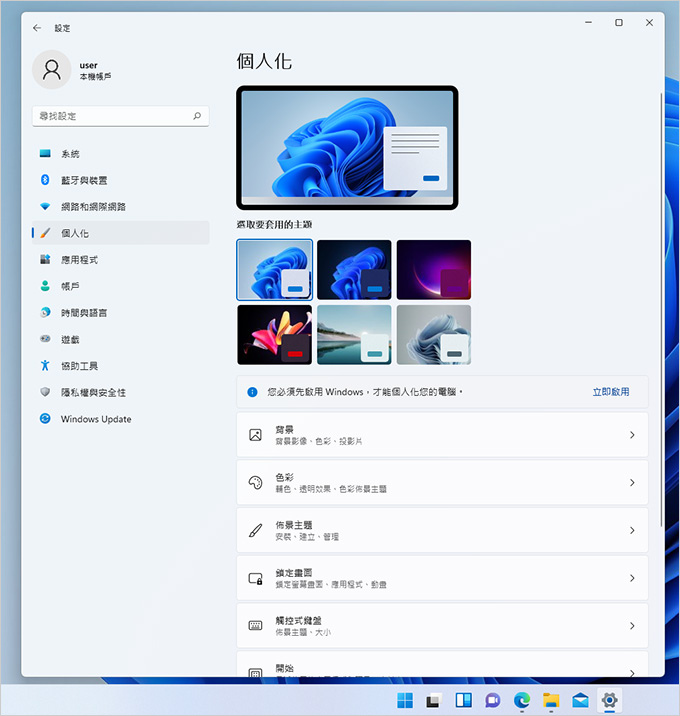Click the back arrow in Settings header
This screenshot has width=680, height=716.
[x=37, y=28]
